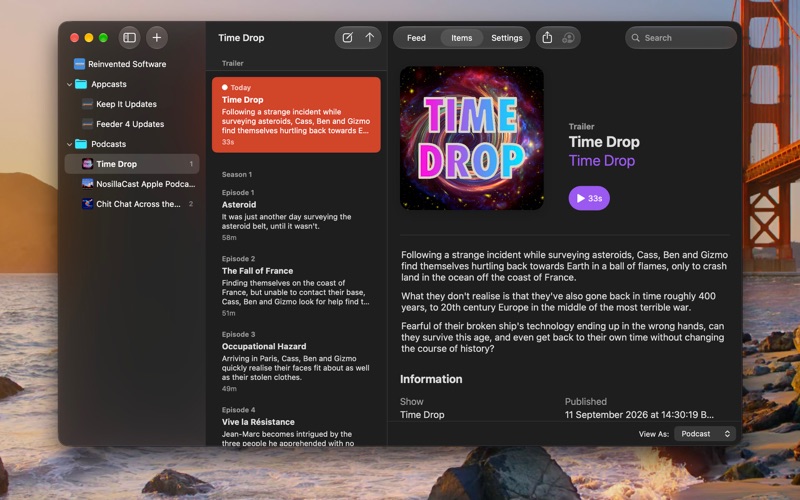Switch to the Settings tab
The height and width of the screenshot is (500, 800).
click(507, 38)
